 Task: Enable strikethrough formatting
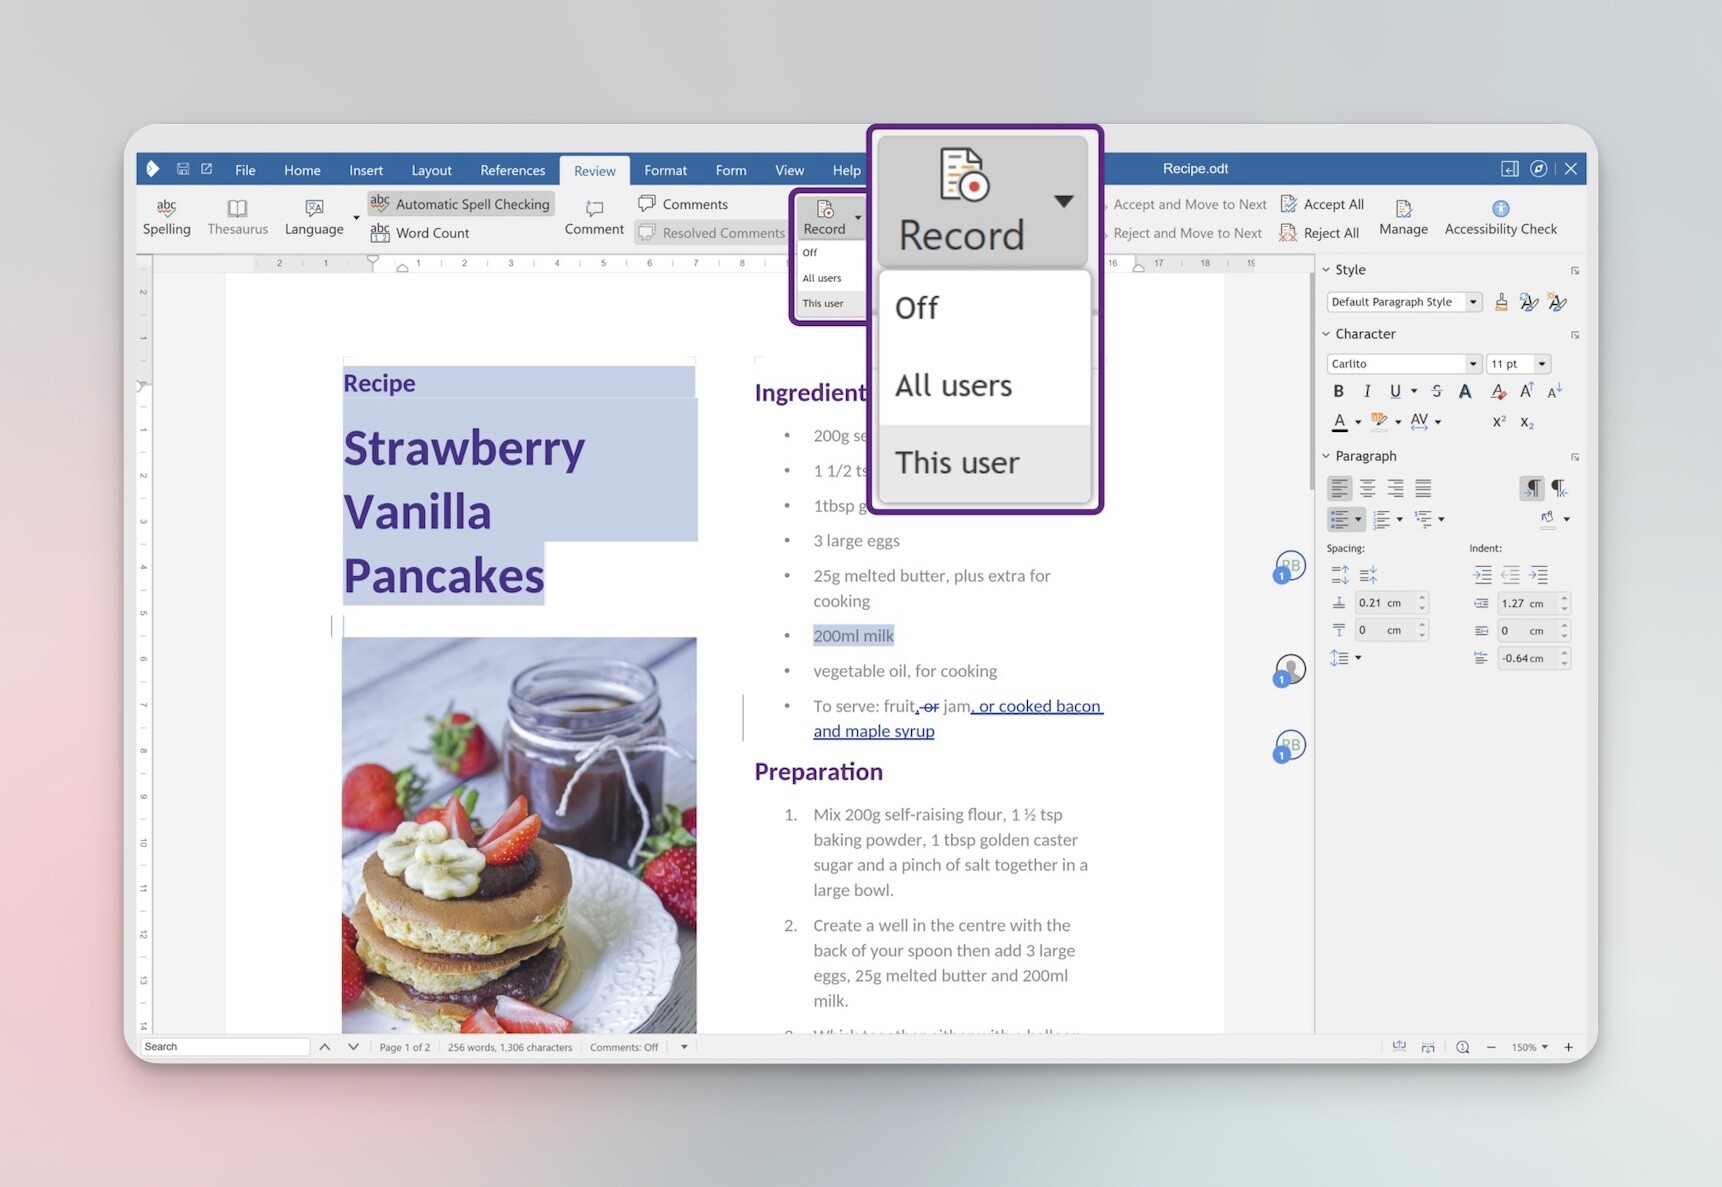(x=1436, y=391)
